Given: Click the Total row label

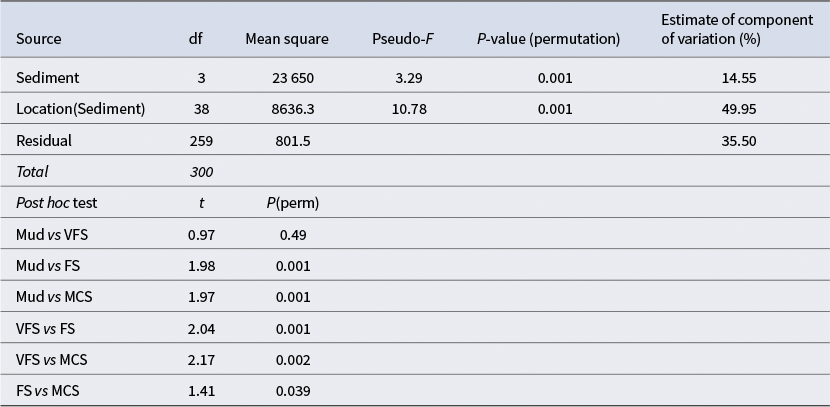Looking at the screenshot, I should [x=33, y=172].
